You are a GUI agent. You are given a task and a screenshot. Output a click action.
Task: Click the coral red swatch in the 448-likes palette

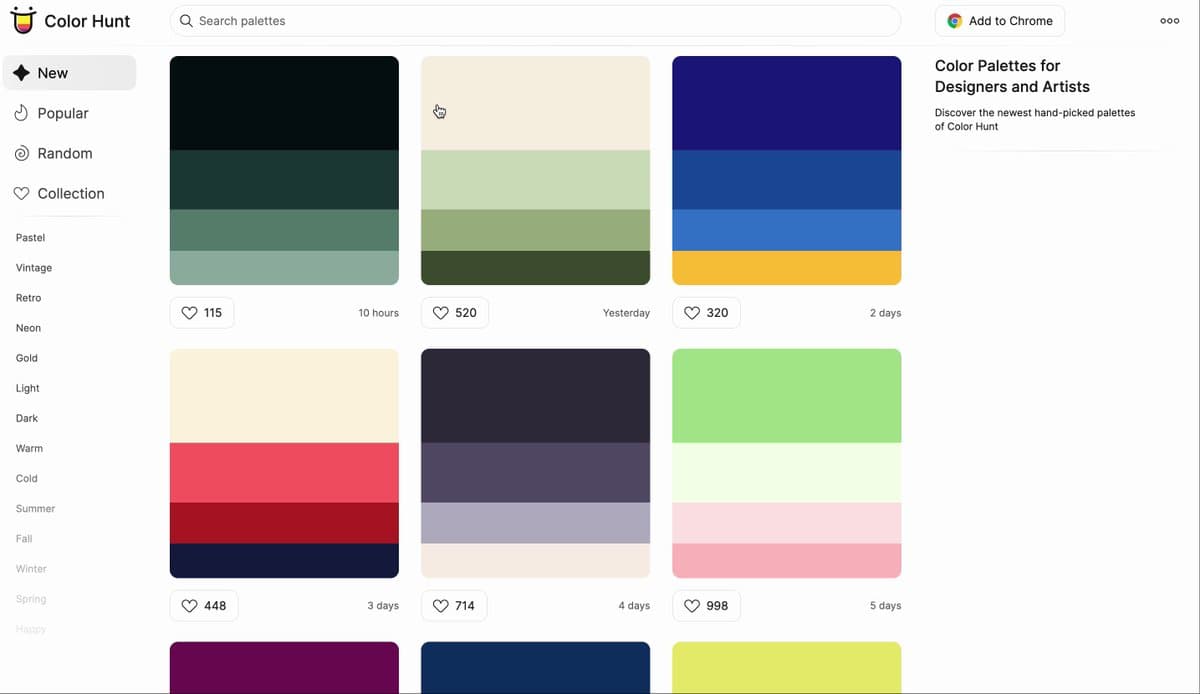pos(284,473)
